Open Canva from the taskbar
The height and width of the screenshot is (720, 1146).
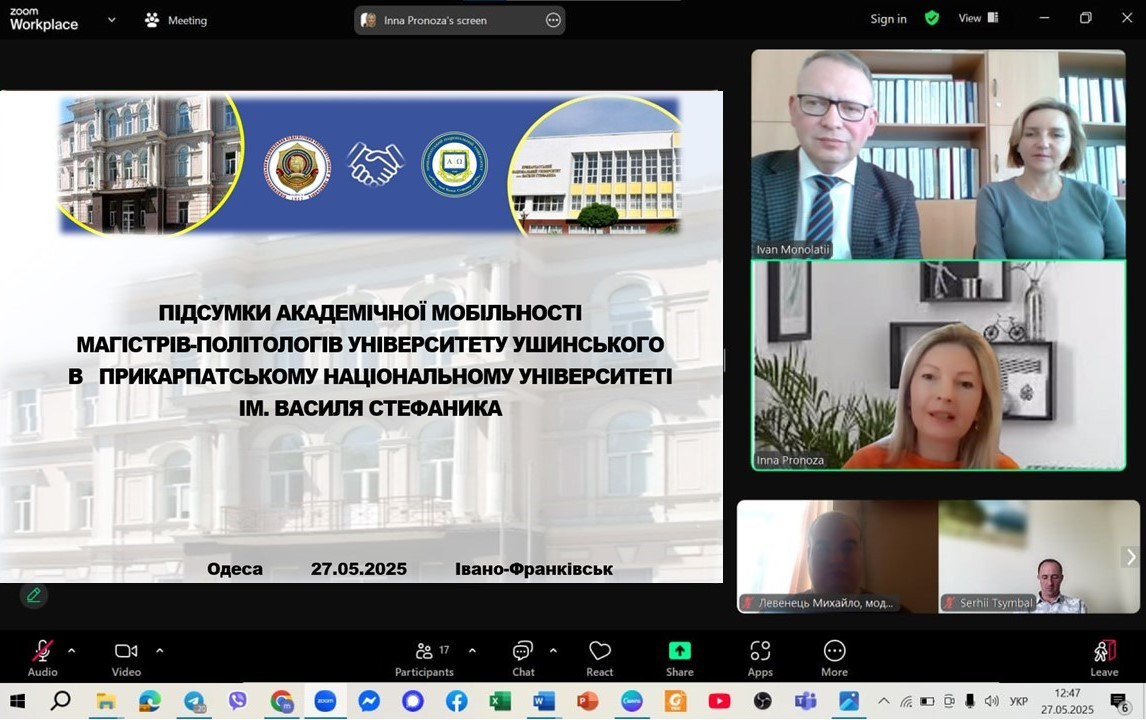(x=631, y=702)
